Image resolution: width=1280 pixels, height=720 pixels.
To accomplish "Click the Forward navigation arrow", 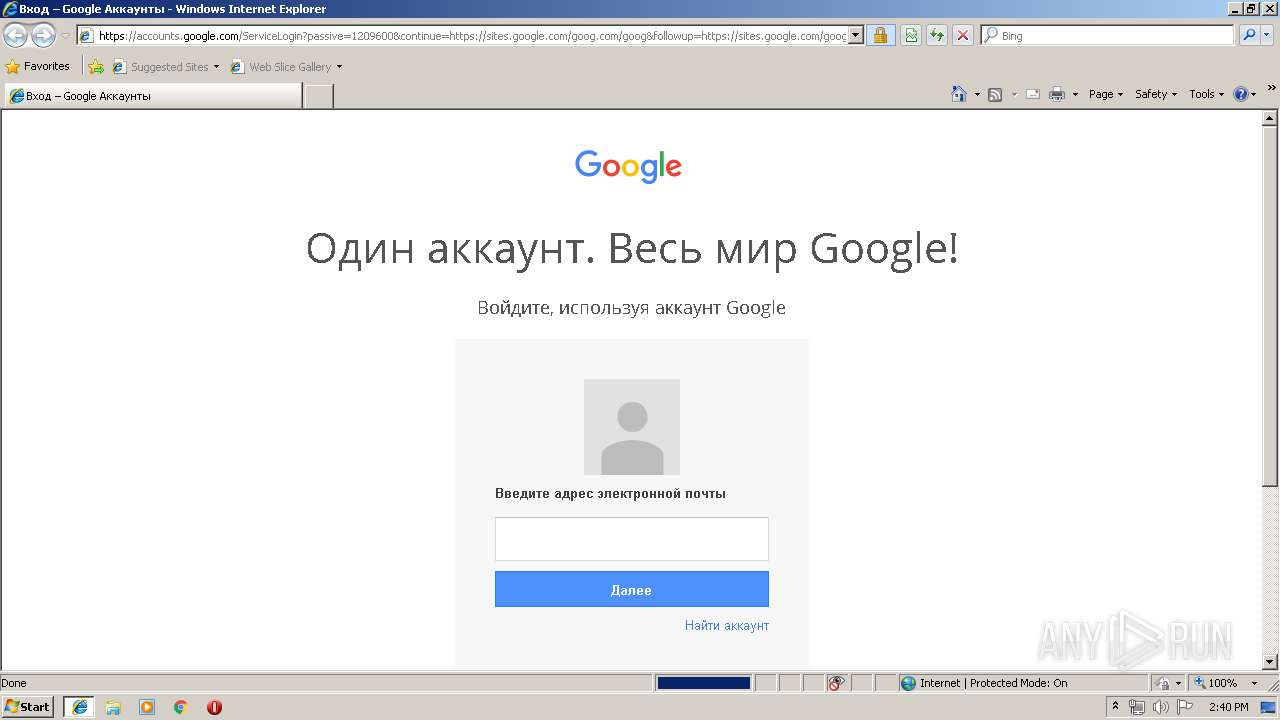I will pyautogui.click(x=43, y=36).
